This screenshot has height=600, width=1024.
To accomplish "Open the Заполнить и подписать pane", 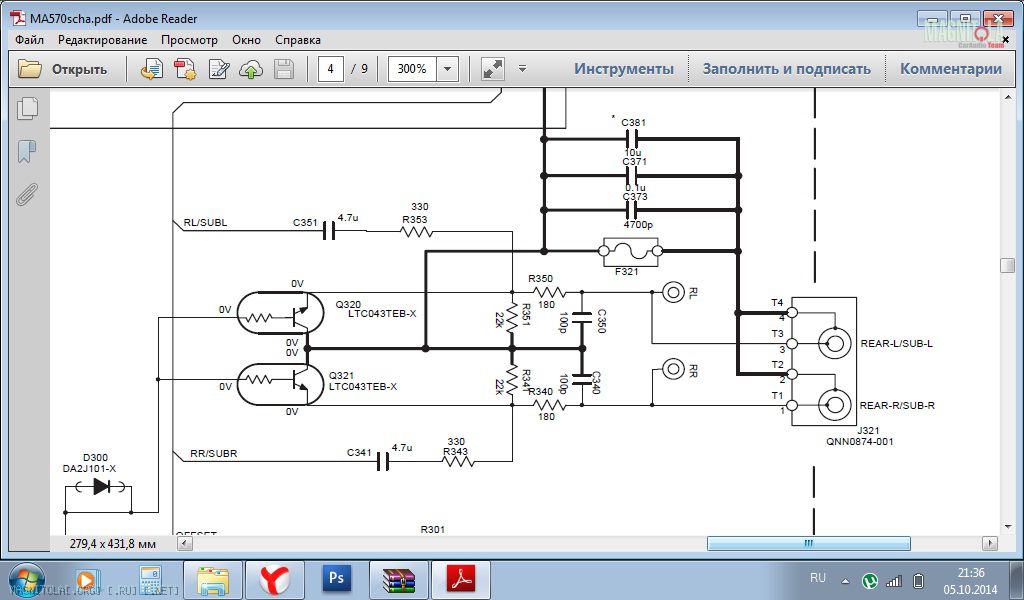I will [x=786, y=69].
